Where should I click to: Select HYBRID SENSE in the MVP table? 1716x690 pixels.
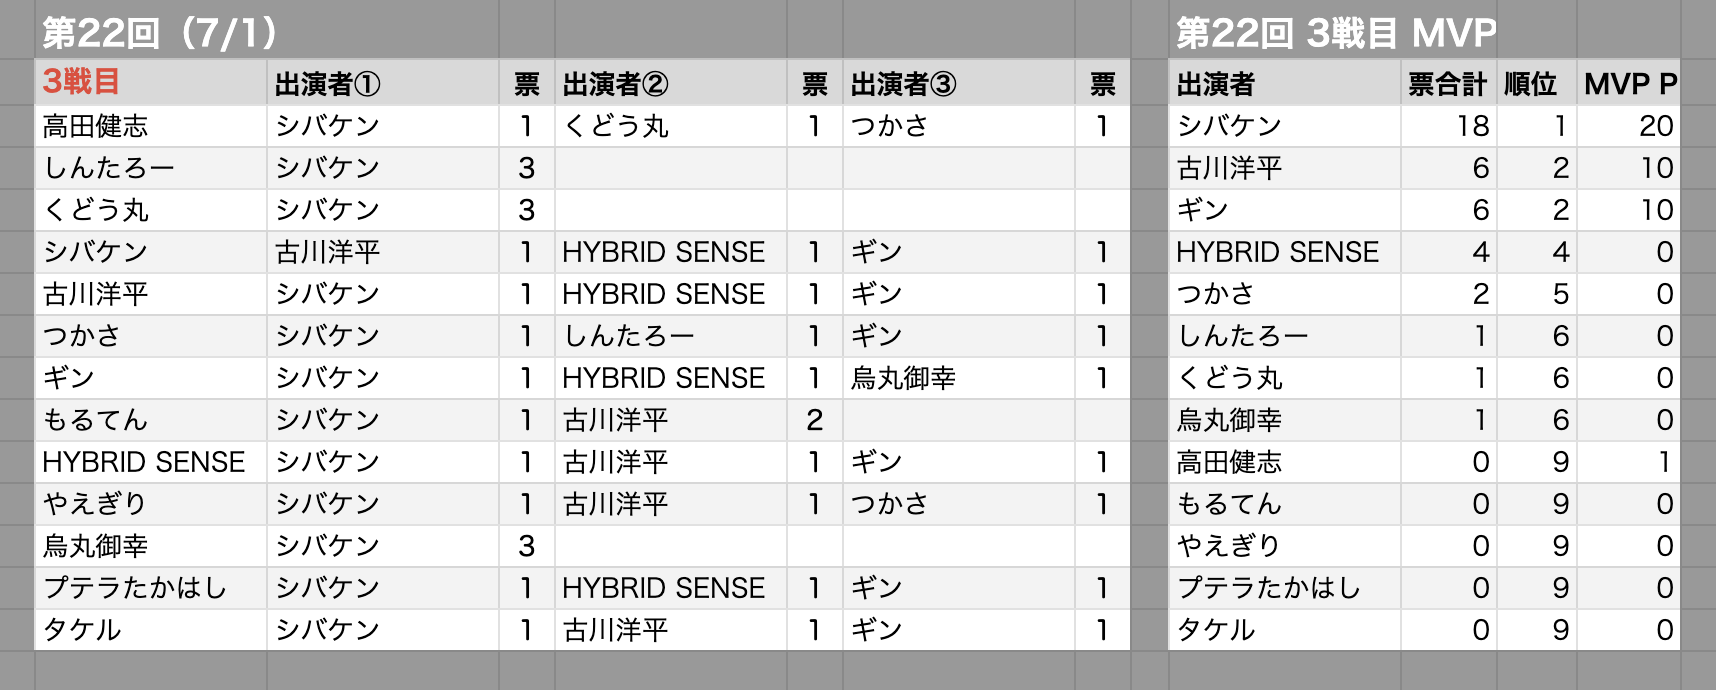tap(1285, 252)
